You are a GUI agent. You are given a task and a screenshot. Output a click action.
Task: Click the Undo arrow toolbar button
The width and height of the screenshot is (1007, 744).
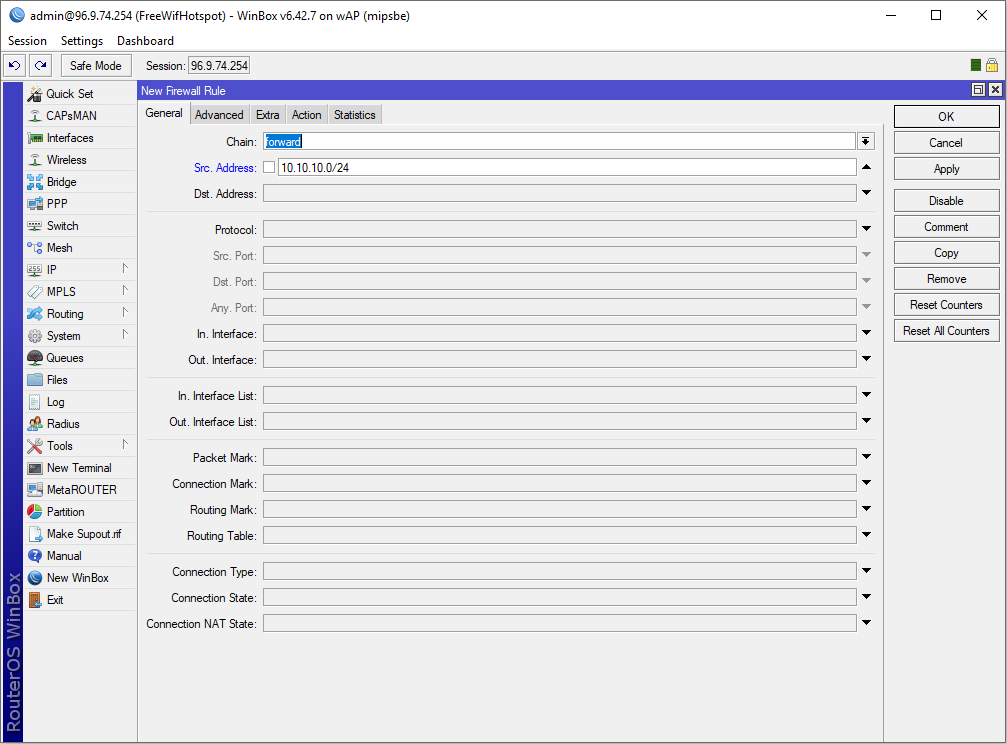point(15,66)
